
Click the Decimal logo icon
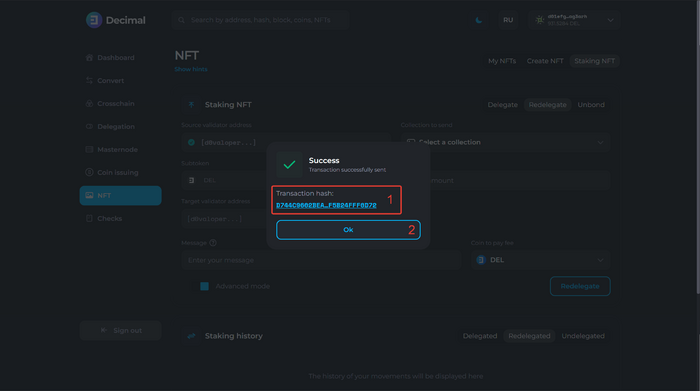[94, 20]
